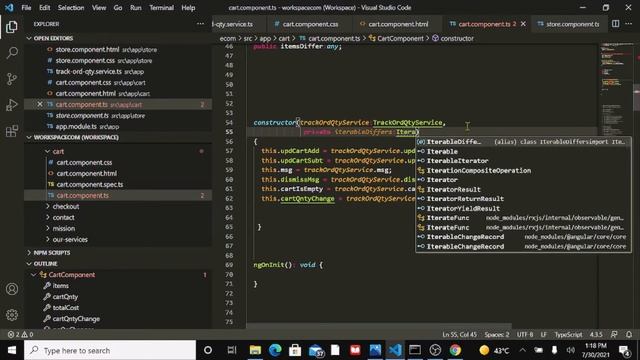Open the Explorer view in activity bar

click(x=12, y=27)
